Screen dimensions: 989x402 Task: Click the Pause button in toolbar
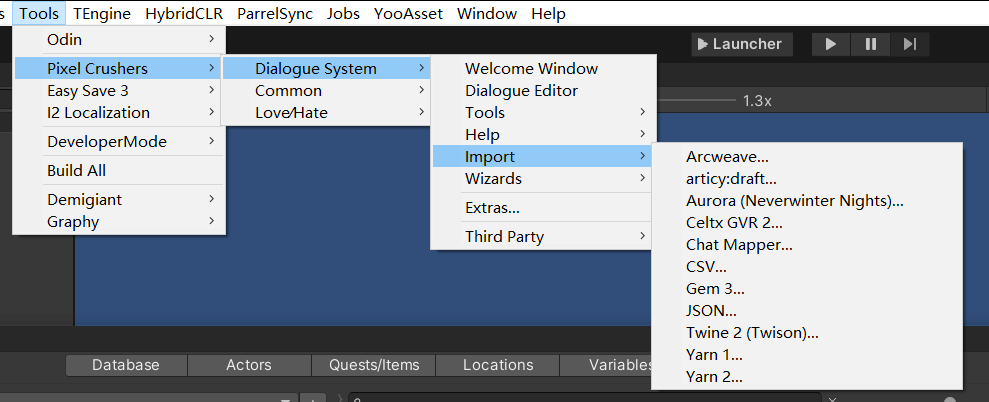pyautogui.click(x=870, y=44)
